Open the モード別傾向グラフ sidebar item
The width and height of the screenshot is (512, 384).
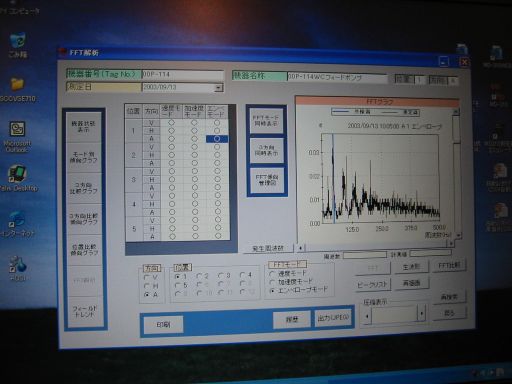tap(84, 157)
